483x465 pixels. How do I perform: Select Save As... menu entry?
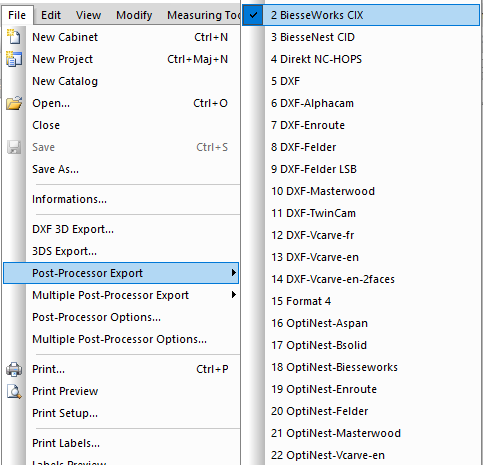pyautogui.click(x=121, y=169)
